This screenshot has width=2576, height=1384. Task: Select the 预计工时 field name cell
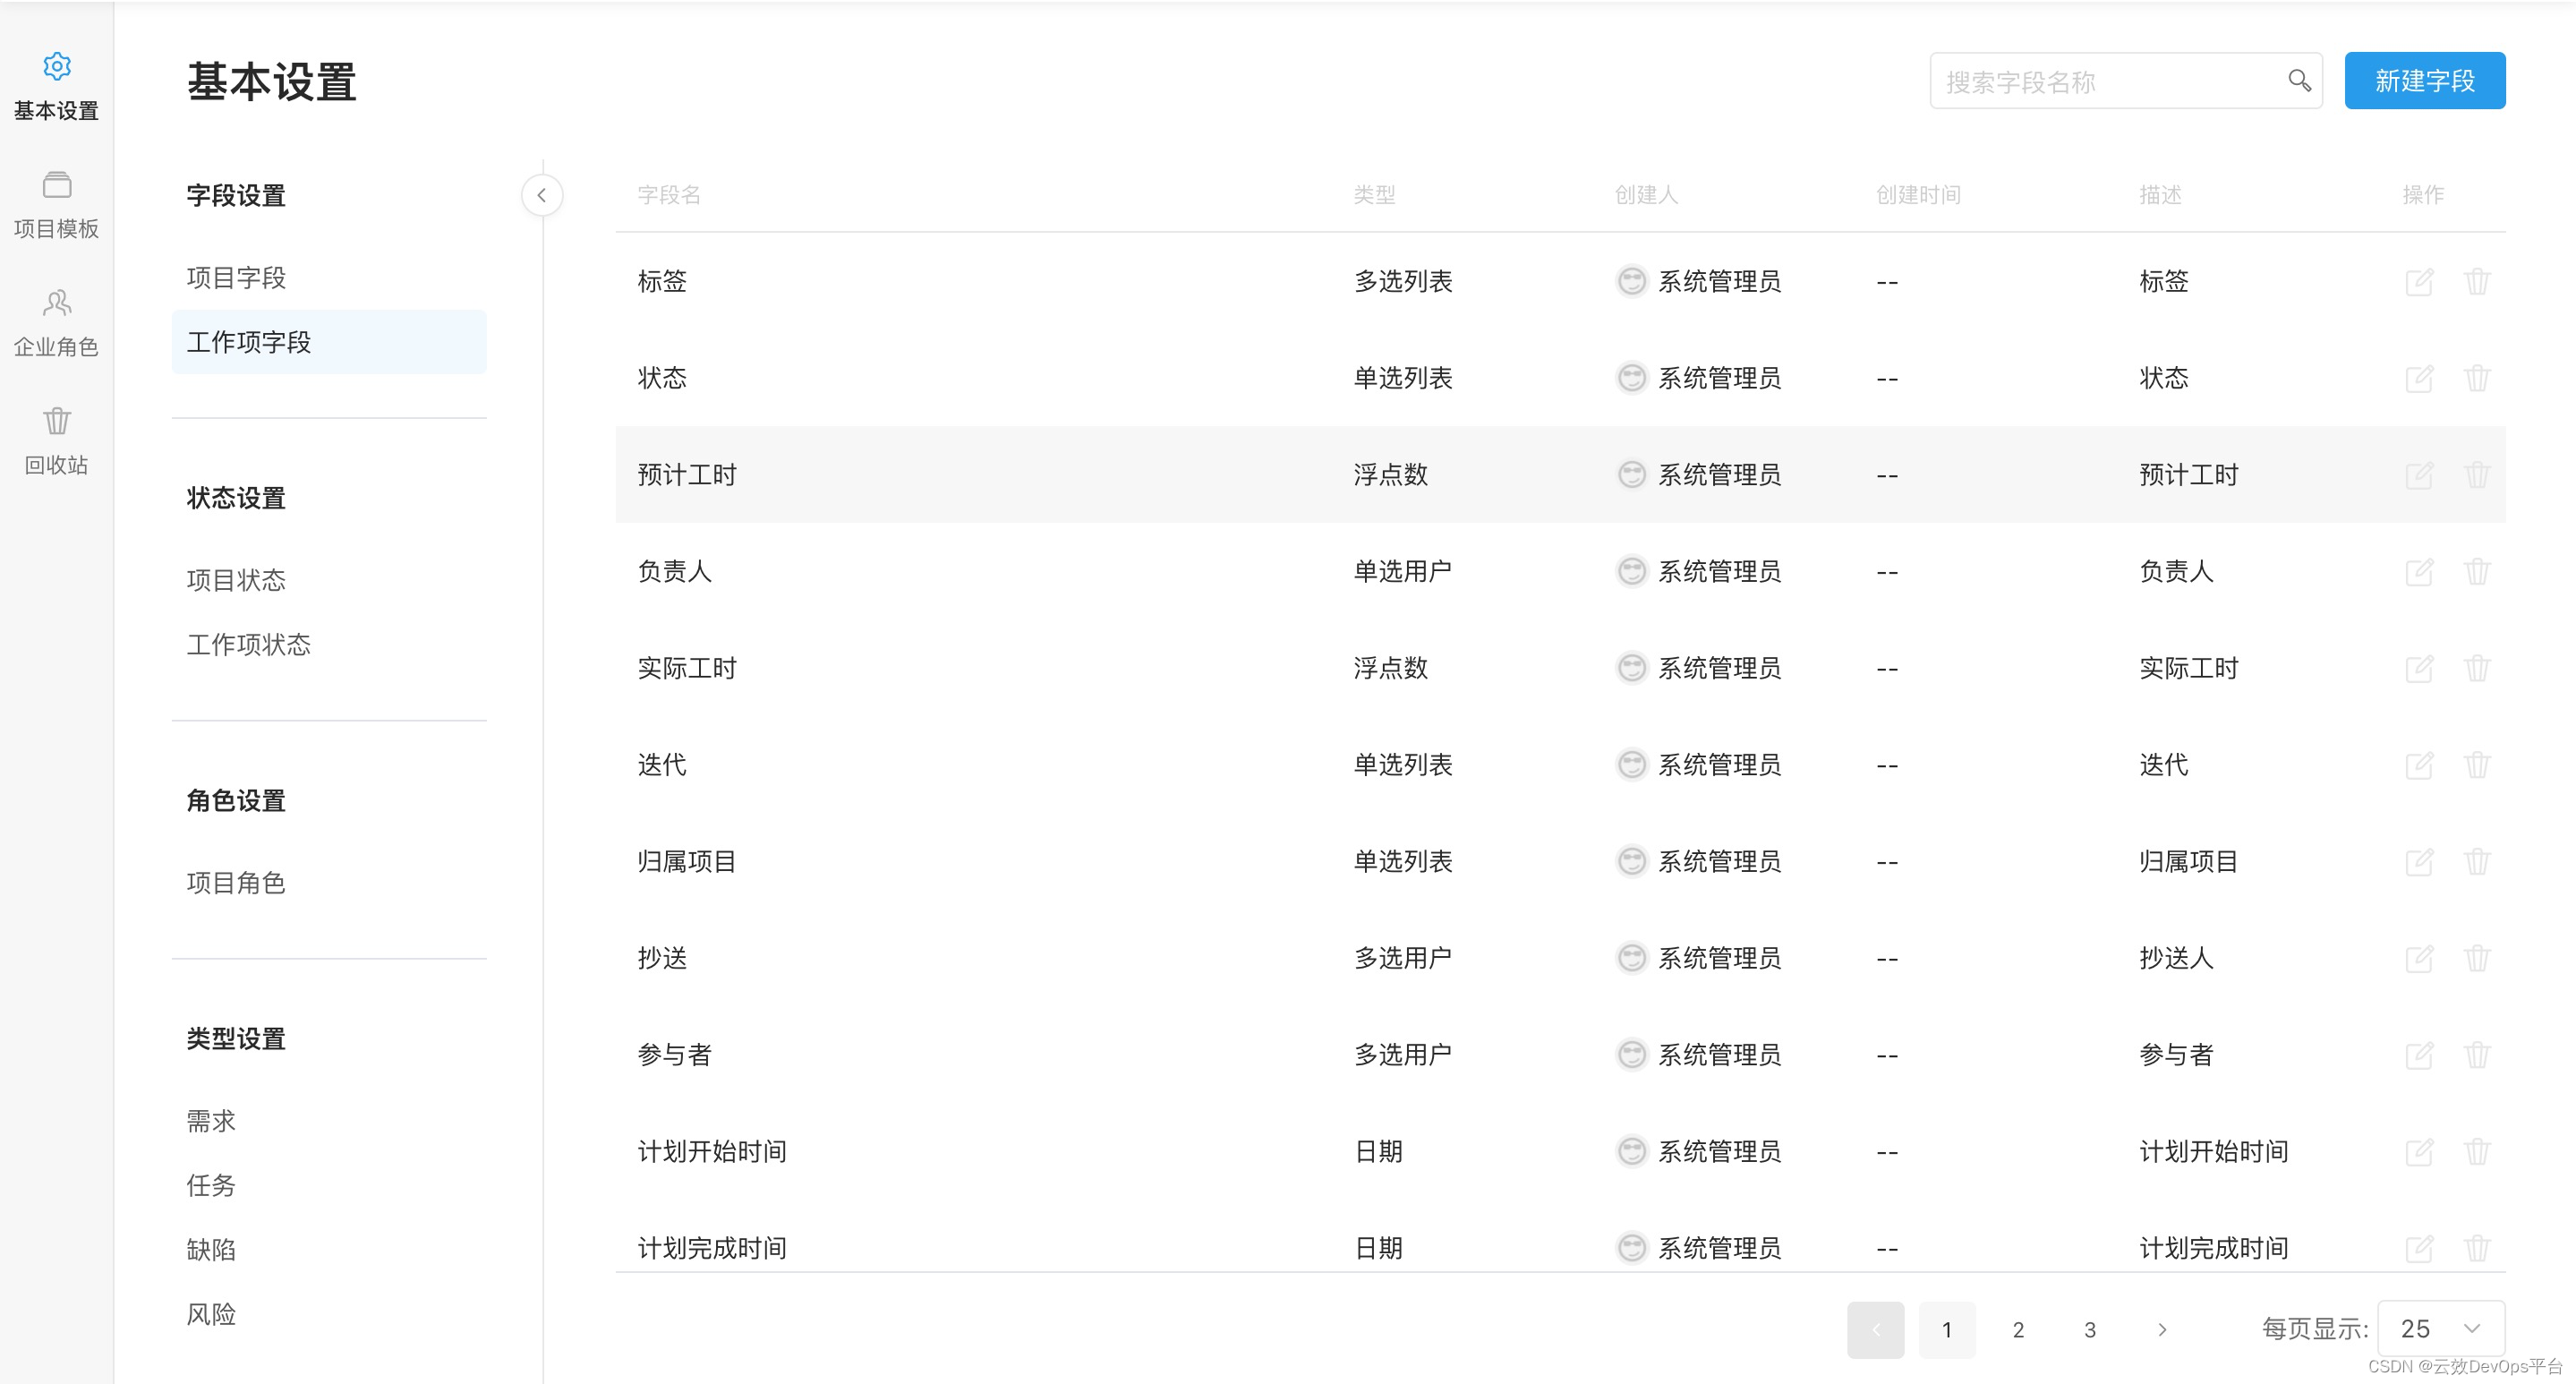click(x=687, y=475)
